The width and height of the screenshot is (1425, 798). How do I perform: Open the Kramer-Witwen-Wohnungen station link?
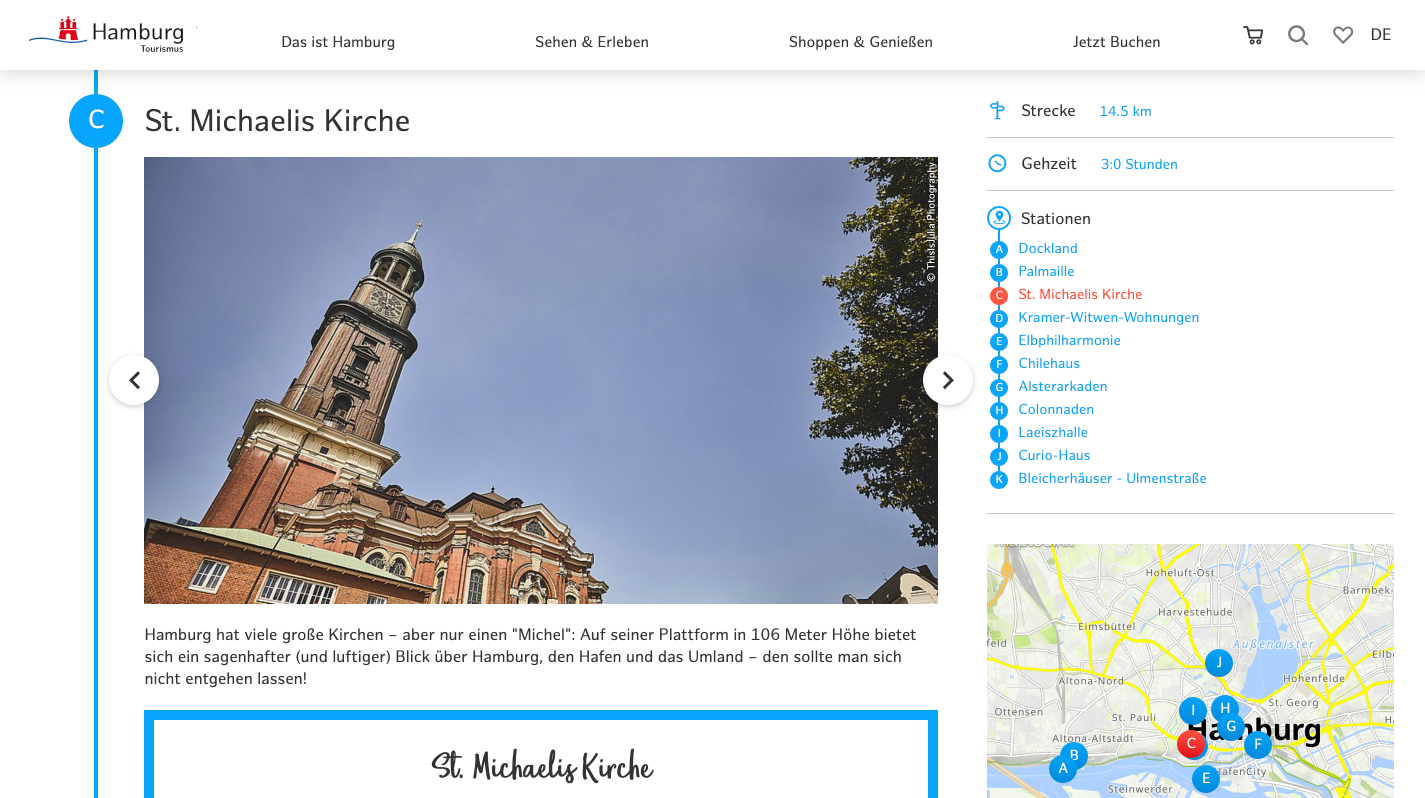(1108, 317)
